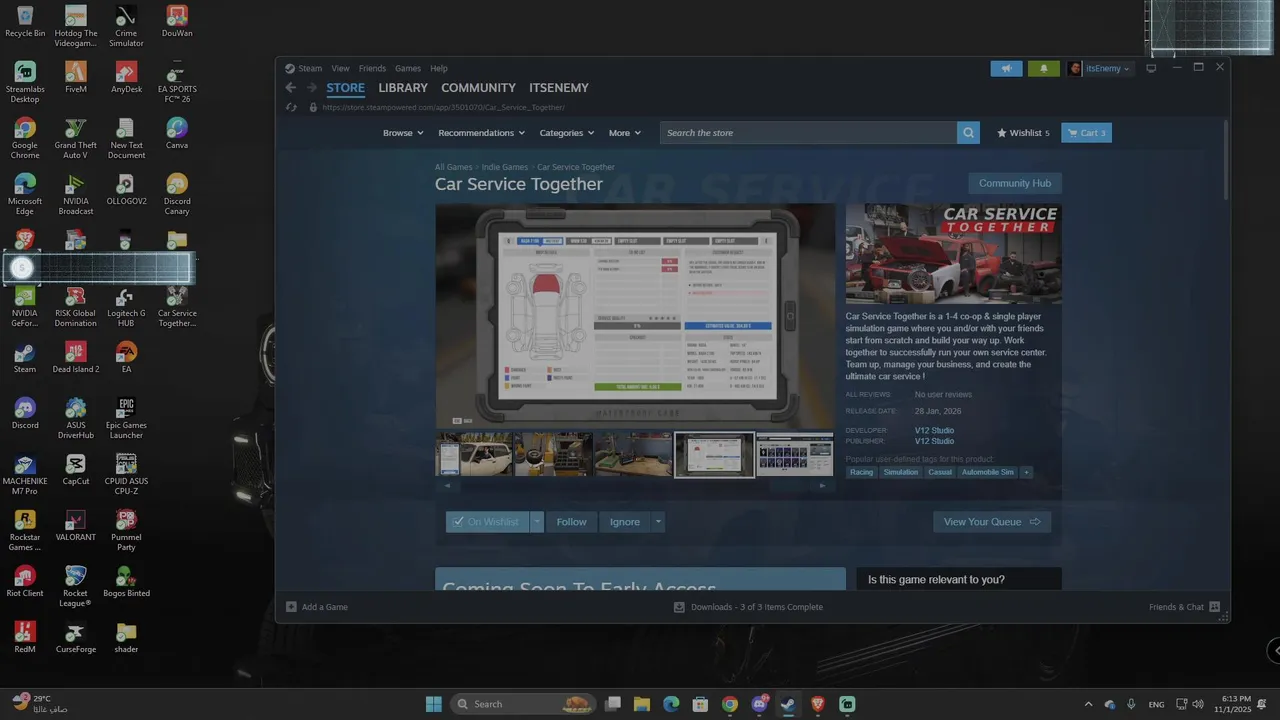Open the Cart 3 button
Viewport: 1280px width, 720px height.
1086,133
